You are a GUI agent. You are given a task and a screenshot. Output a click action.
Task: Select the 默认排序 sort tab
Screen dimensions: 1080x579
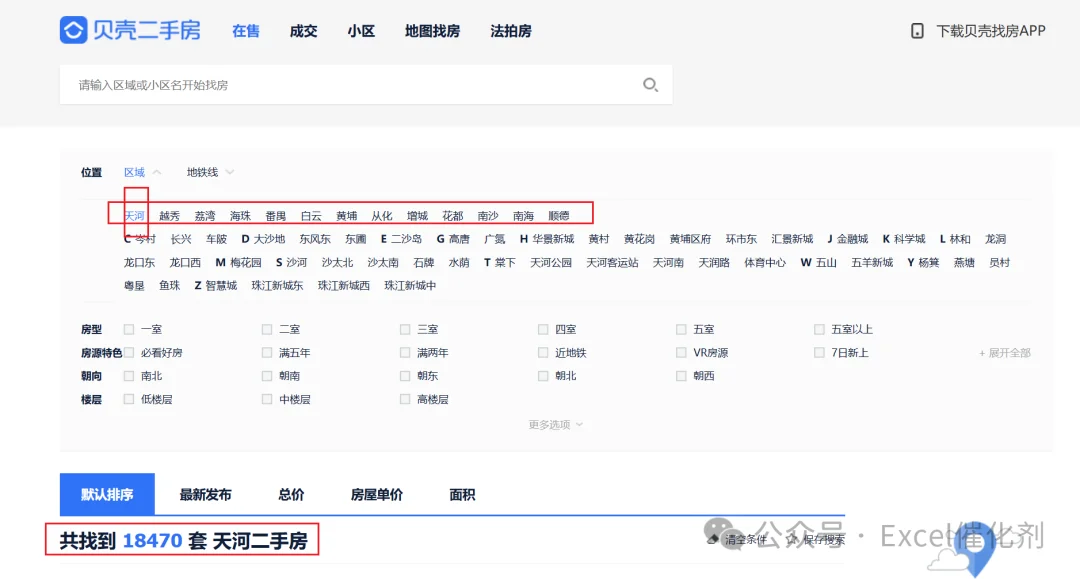click(x=107, y=494)
